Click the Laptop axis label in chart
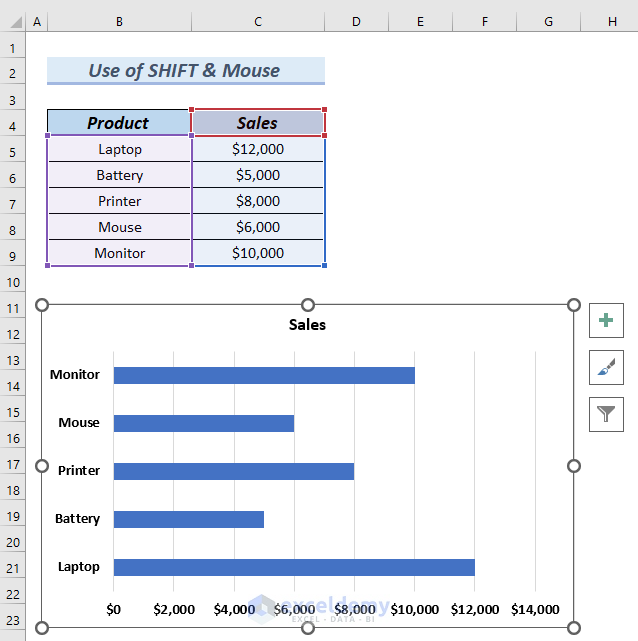This screenshot has width=638, height=641. pos(78,567)
